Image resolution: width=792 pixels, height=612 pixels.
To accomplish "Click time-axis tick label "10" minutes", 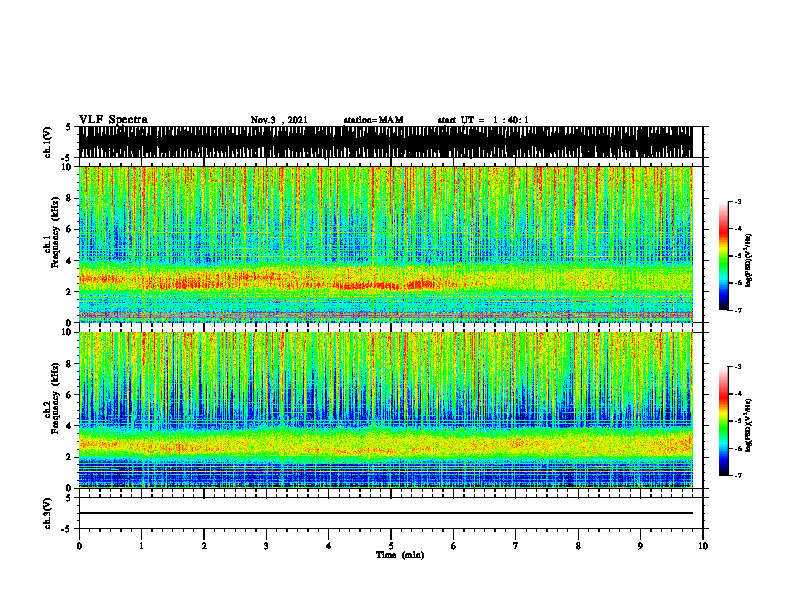I will [703, 546].
